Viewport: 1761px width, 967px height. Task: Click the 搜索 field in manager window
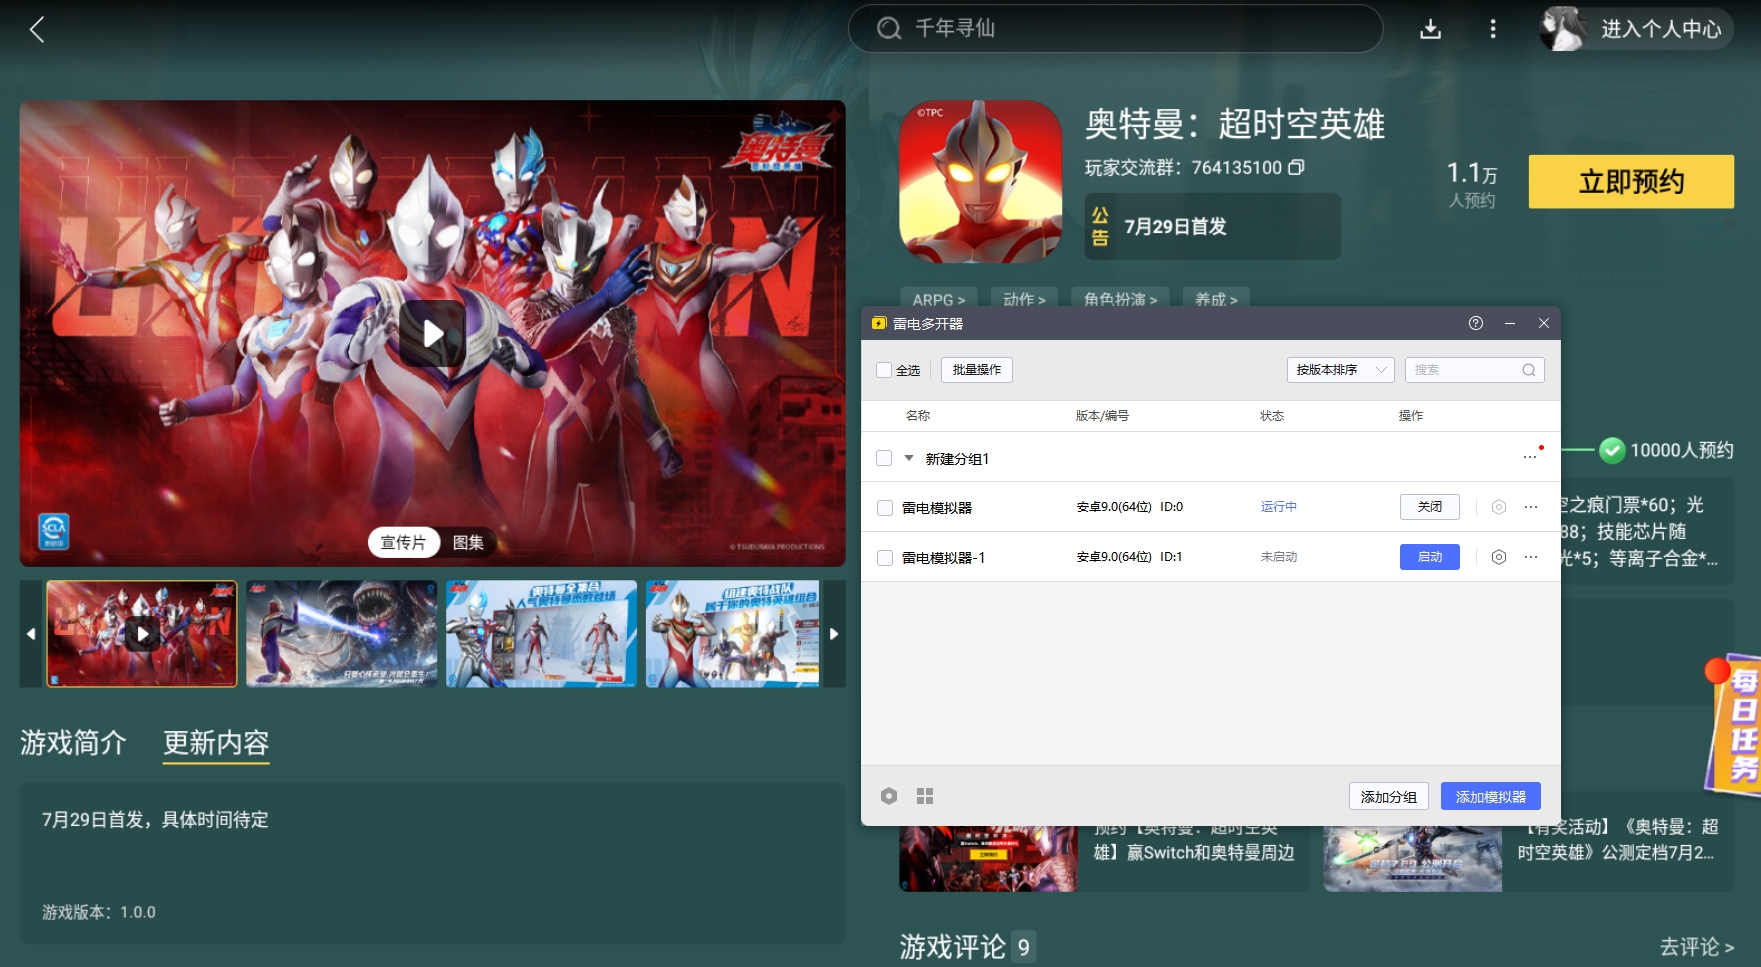[1474, 370]
